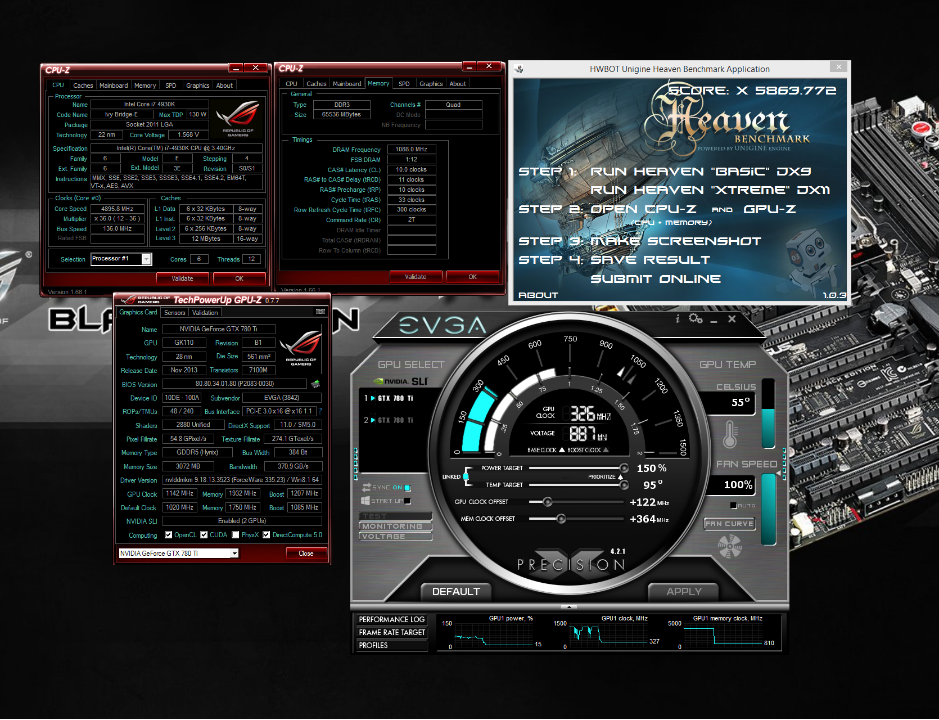Toggle DirectCompute 5.0 checkbox in GPU-Z

(266, 535)
